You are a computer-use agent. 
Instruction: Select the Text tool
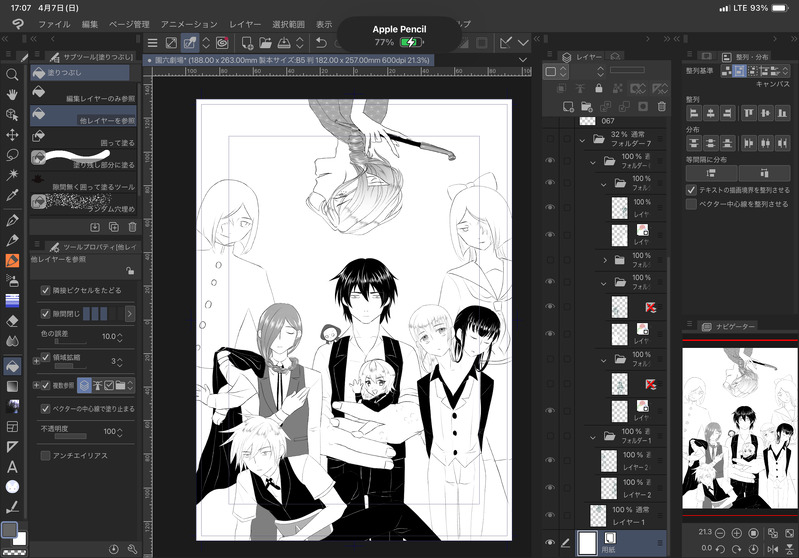12,467
